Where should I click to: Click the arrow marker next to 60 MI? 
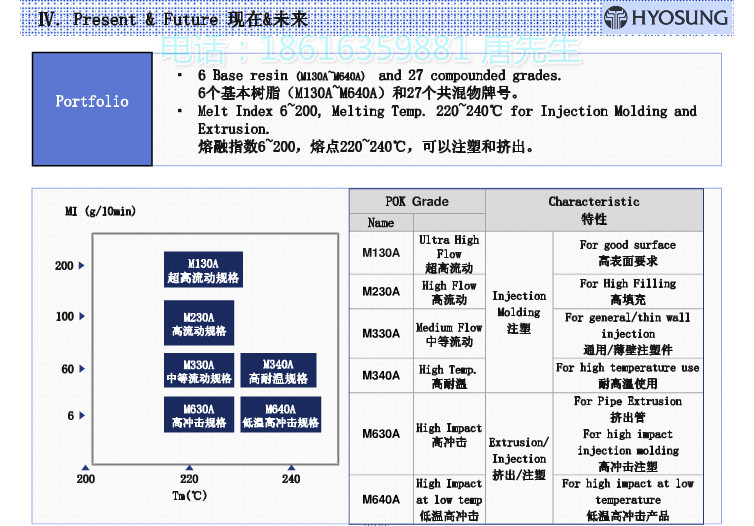pyautogui.click(x=82, y=369)
